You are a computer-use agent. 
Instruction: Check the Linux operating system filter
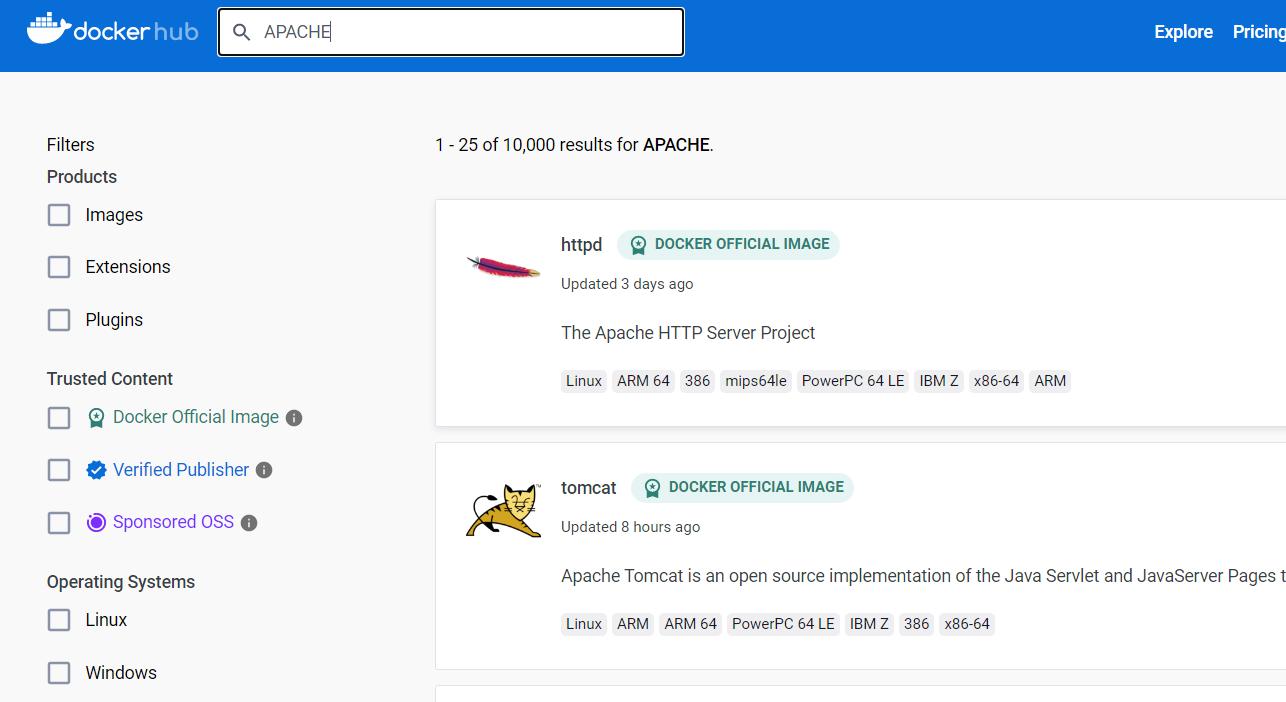[58, 620]
